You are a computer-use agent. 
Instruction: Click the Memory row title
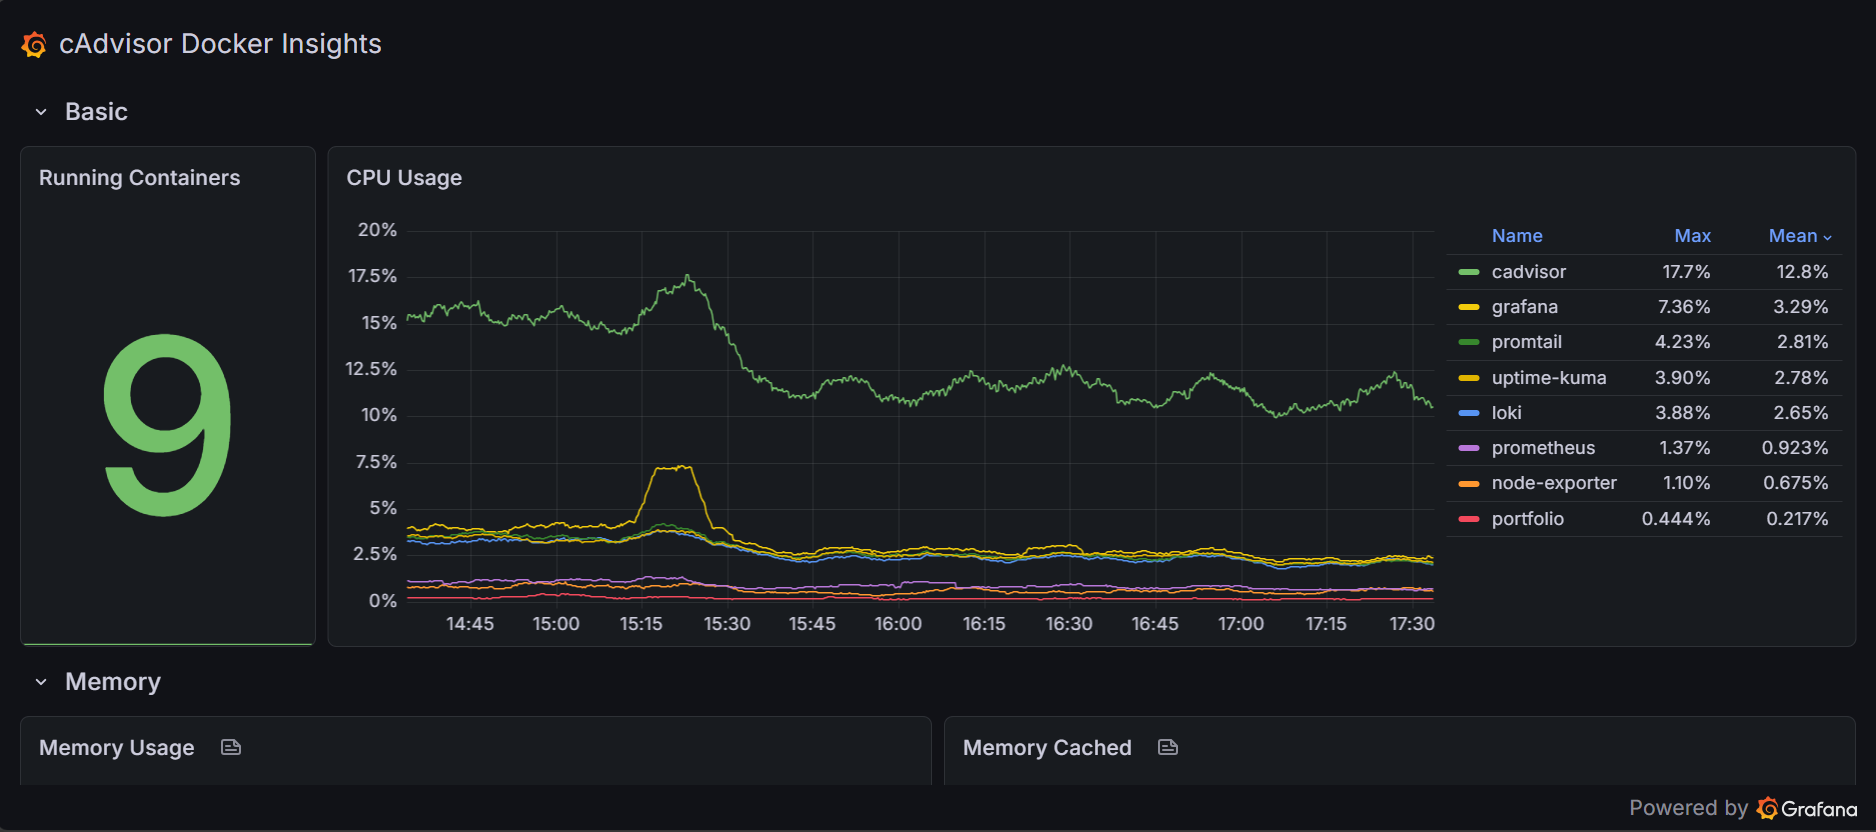tap(113, 682)
